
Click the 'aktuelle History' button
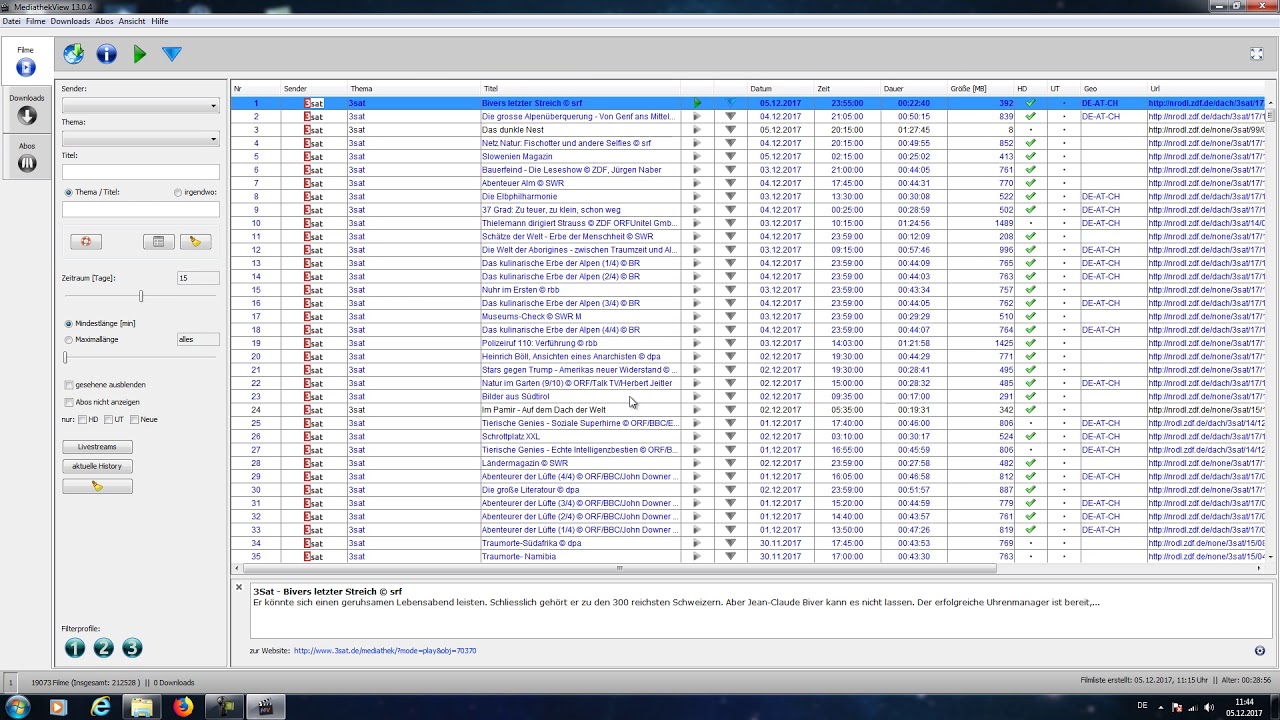point(97,466)
